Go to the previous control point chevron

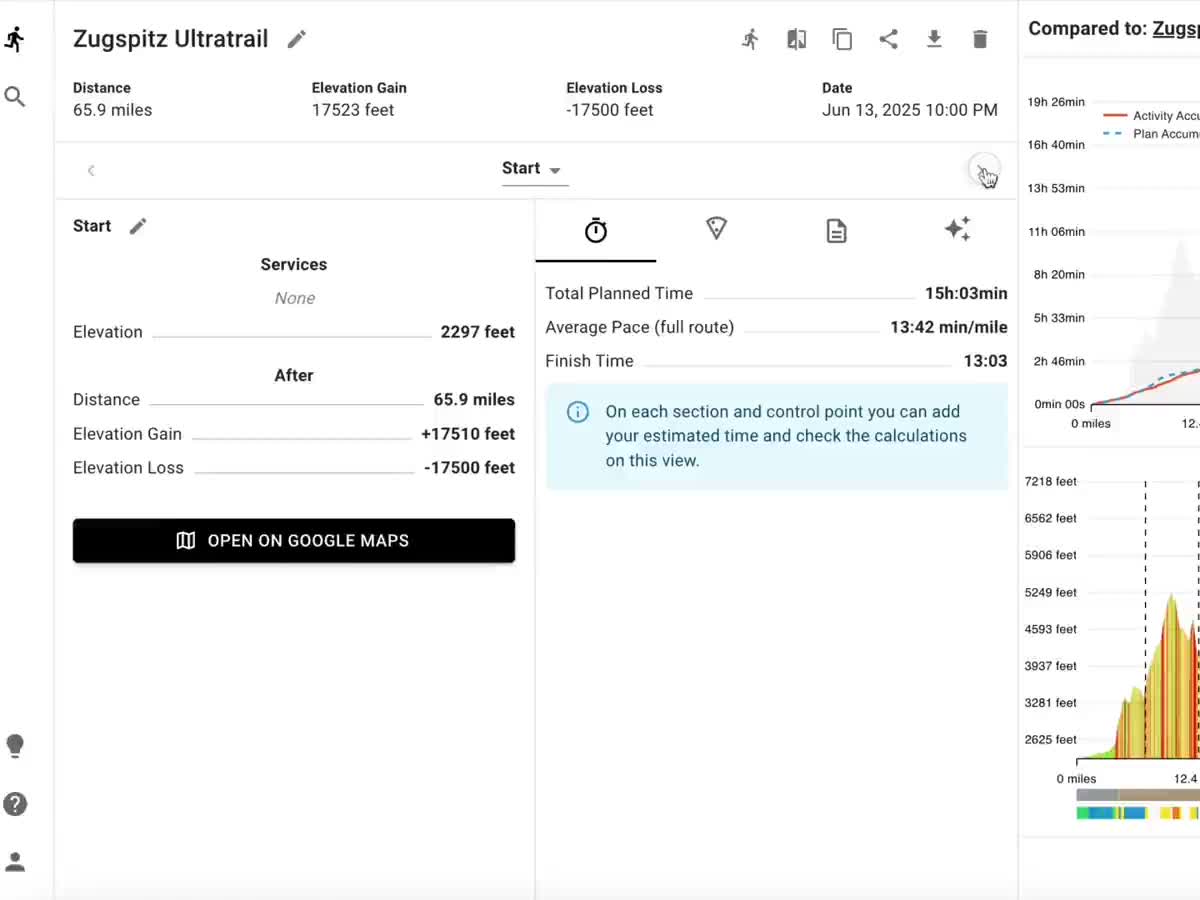(91, 170)
